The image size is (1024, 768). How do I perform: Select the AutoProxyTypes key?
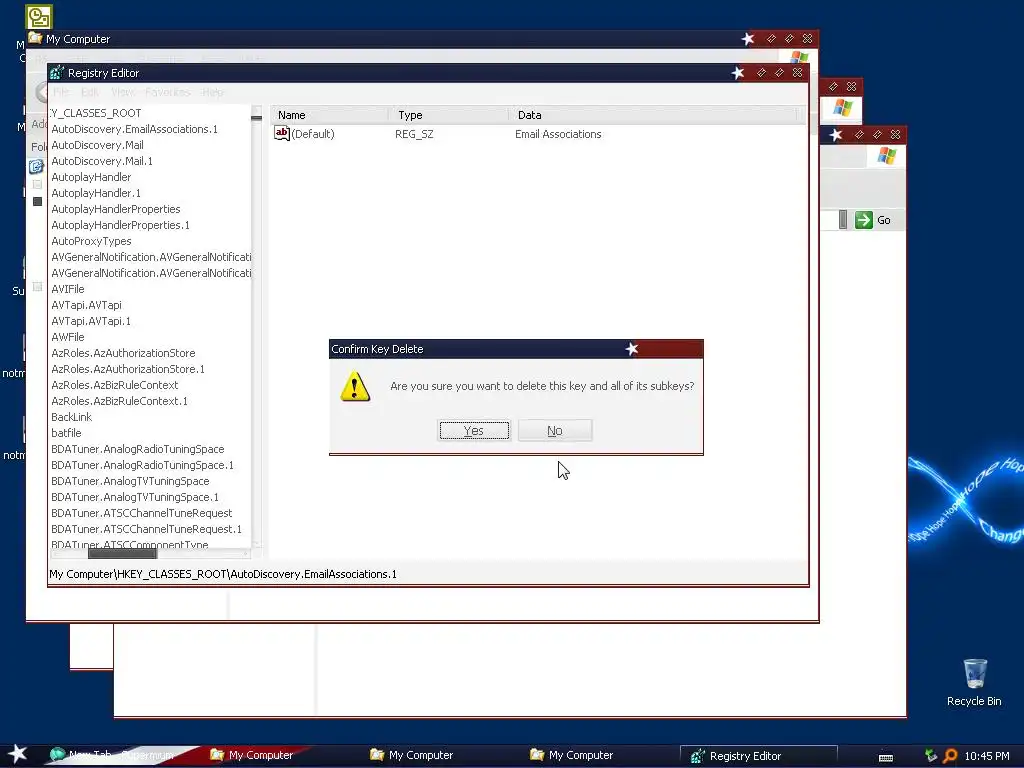(91, 241)
